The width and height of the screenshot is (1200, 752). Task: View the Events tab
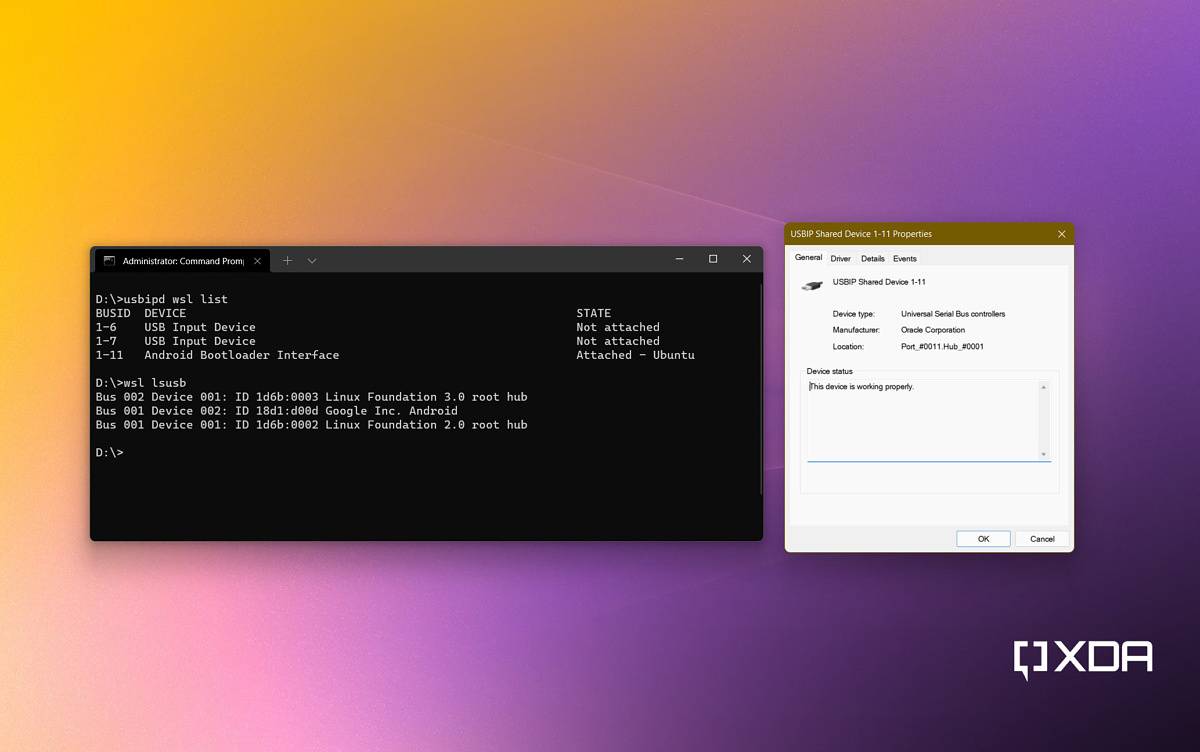click(x=904, y=259)
